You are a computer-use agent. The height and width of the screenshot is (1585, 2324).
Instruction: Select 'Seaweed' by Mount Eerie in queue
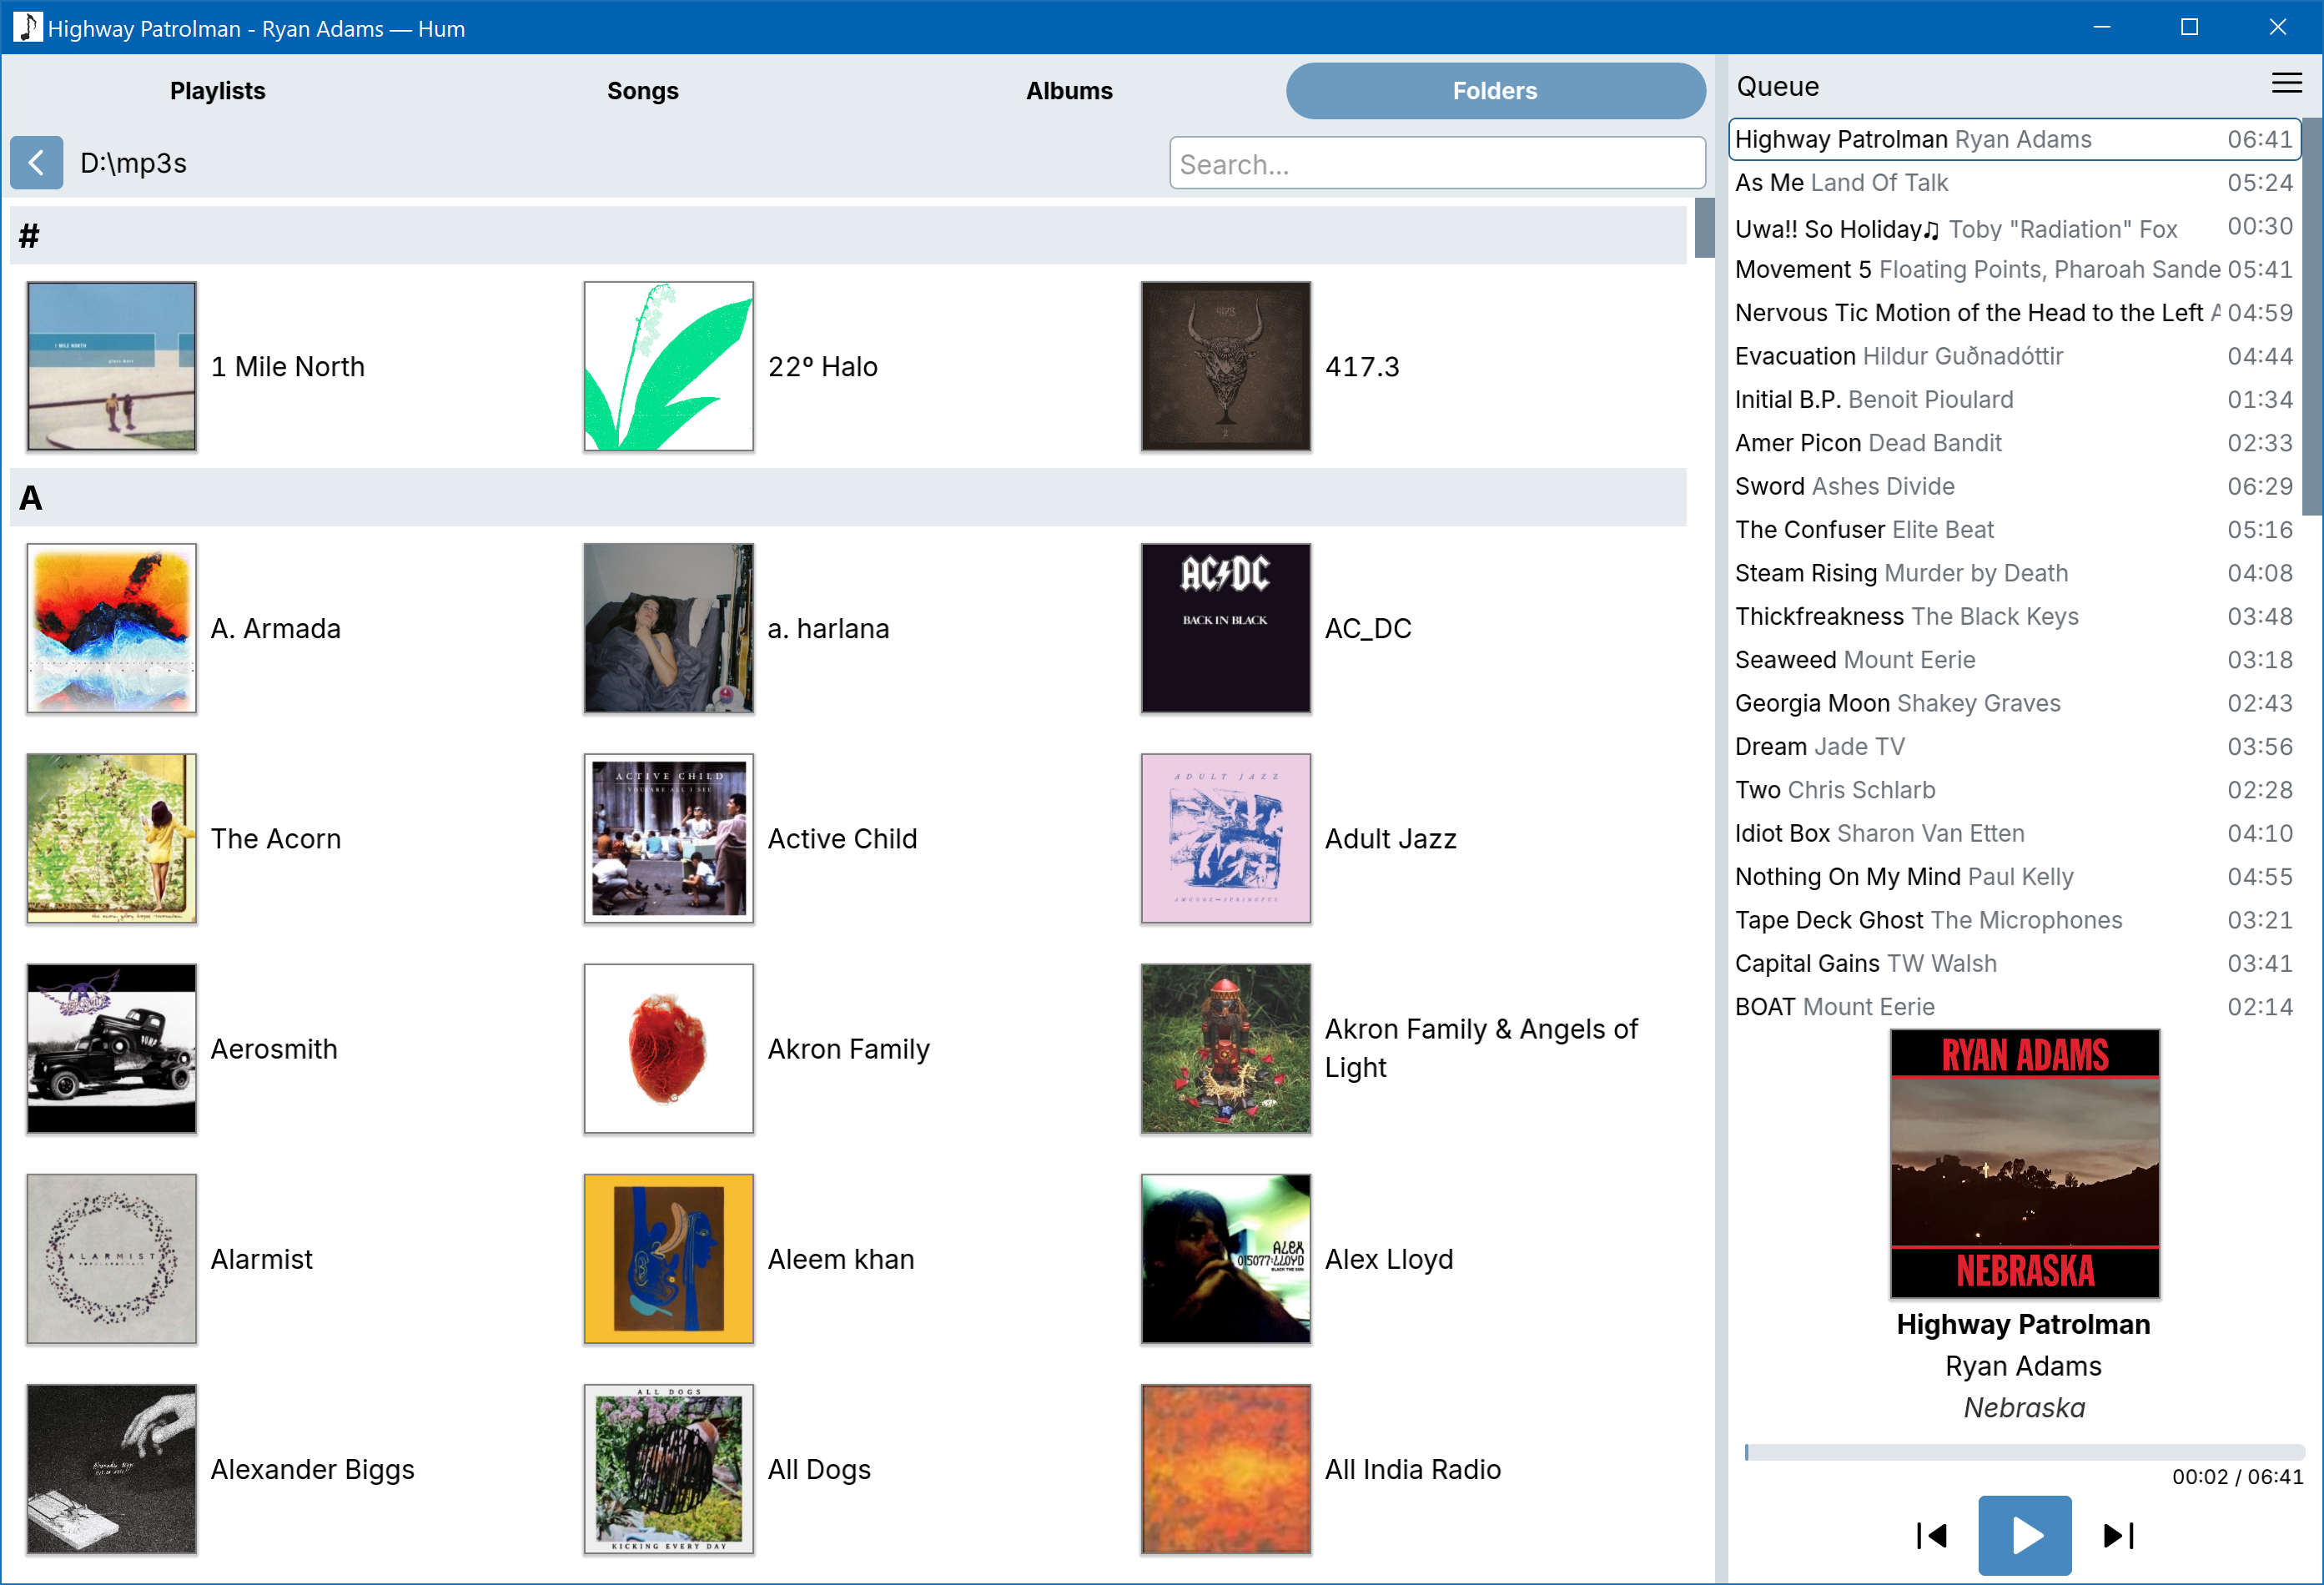2014,660
